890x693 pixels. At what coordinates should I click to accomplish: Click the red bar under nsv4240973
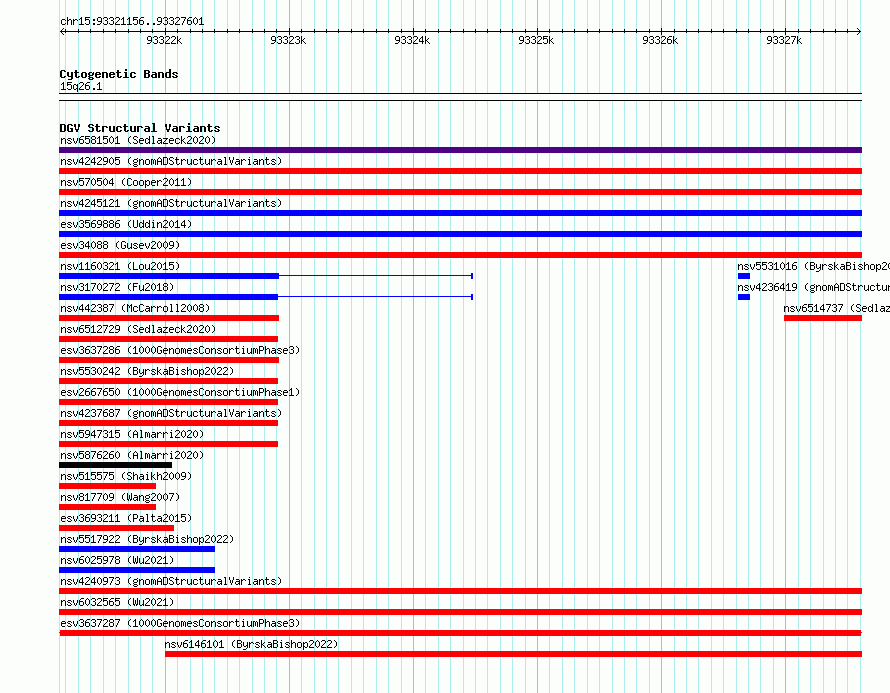[460, 591]
